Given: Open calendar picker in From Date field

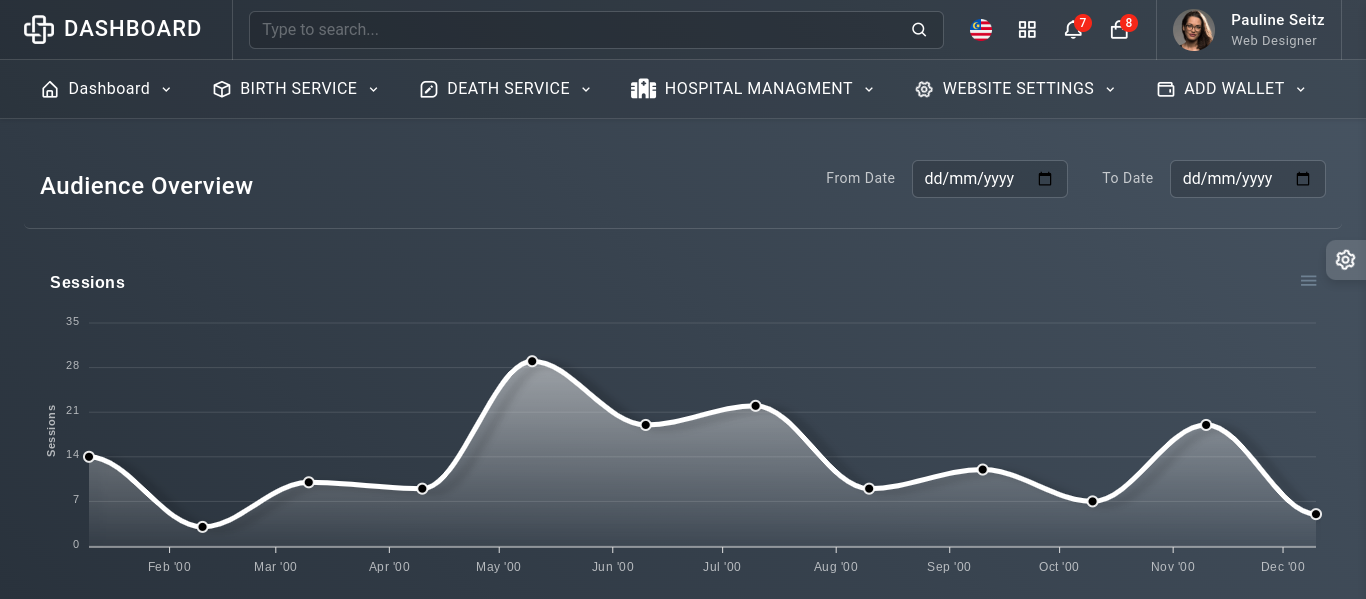Looking at the screenshot, I should coord(1045,179).
